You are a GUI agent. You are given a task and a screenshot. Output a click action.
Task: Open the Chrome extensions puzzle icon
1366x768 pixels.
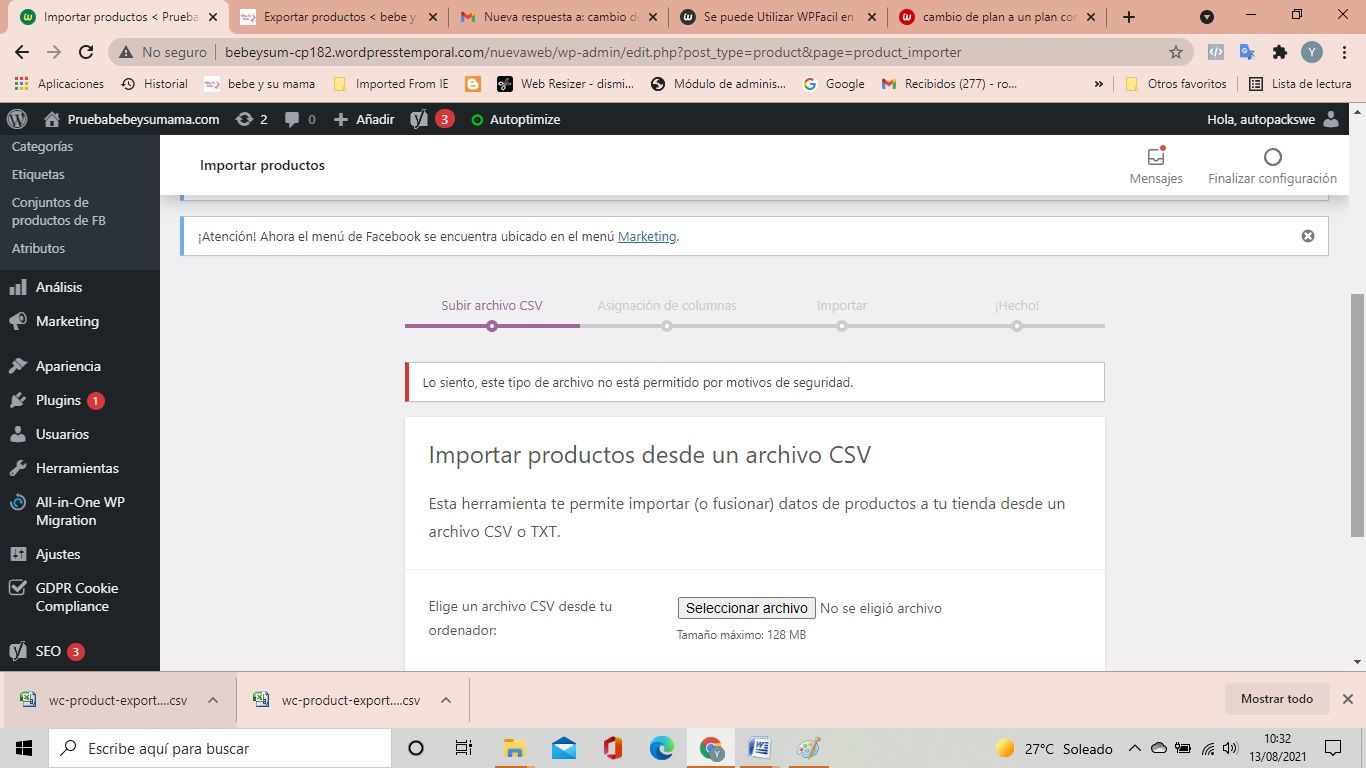[1280, 52]
